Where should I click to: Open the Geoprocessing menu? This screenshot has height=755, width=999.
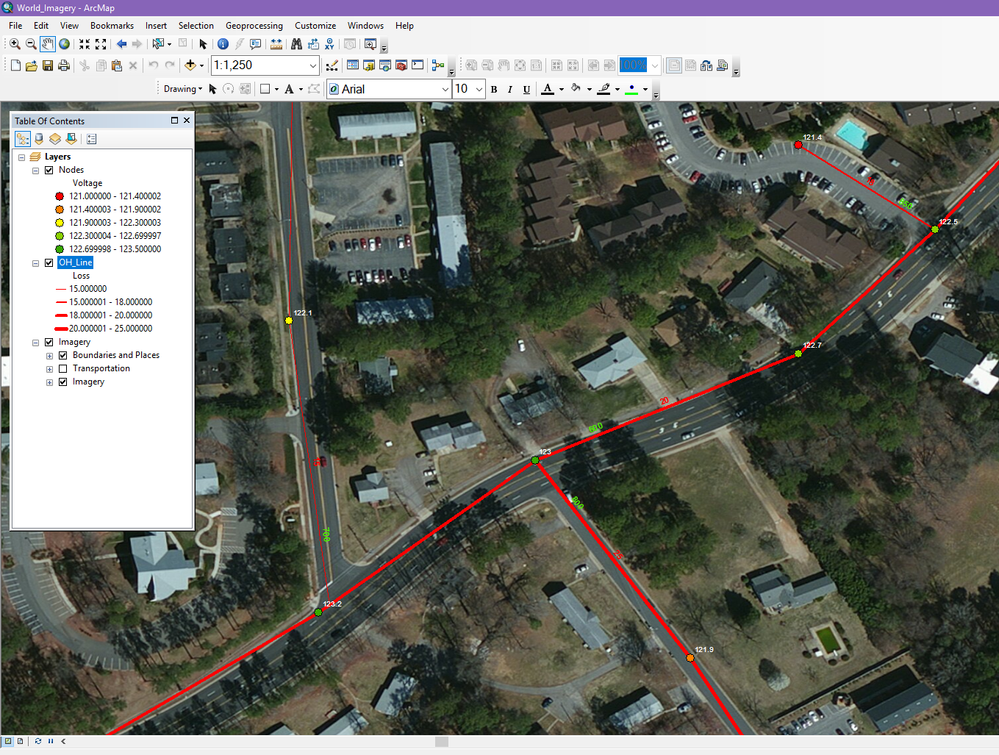click(253, 25)
